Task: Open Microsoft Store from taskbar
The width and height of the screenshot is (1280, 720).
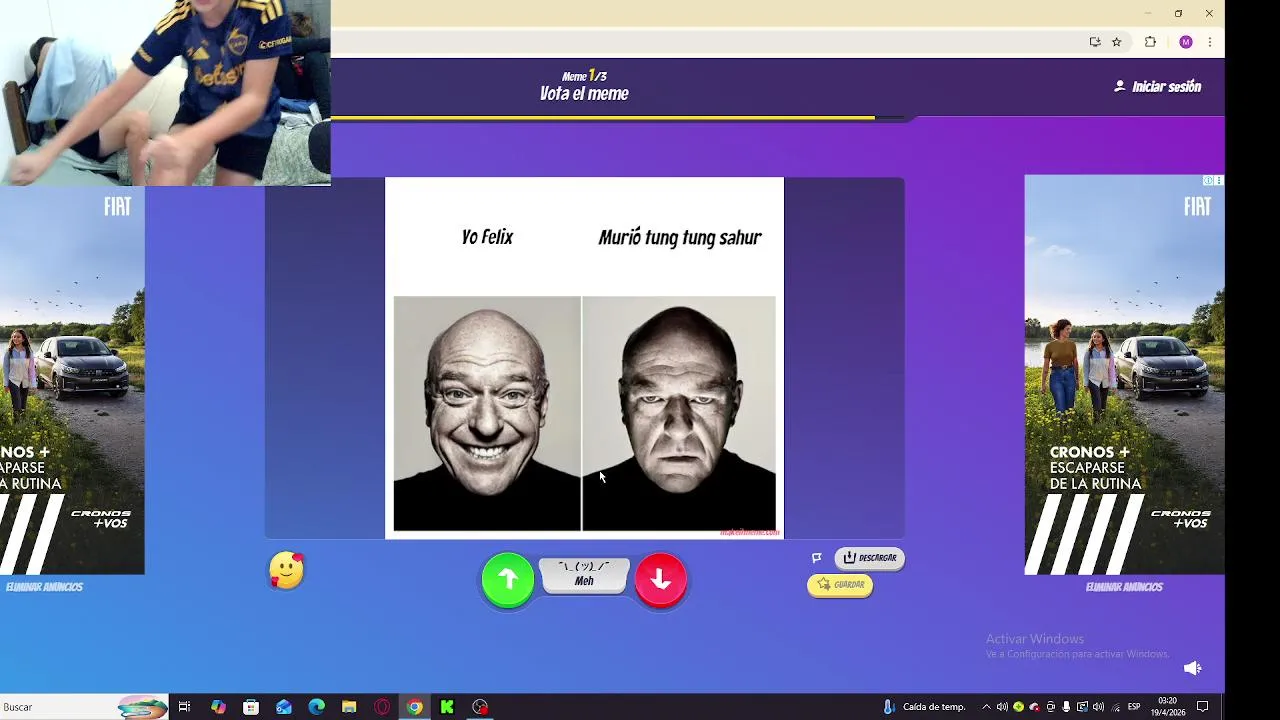Action: 251,707
